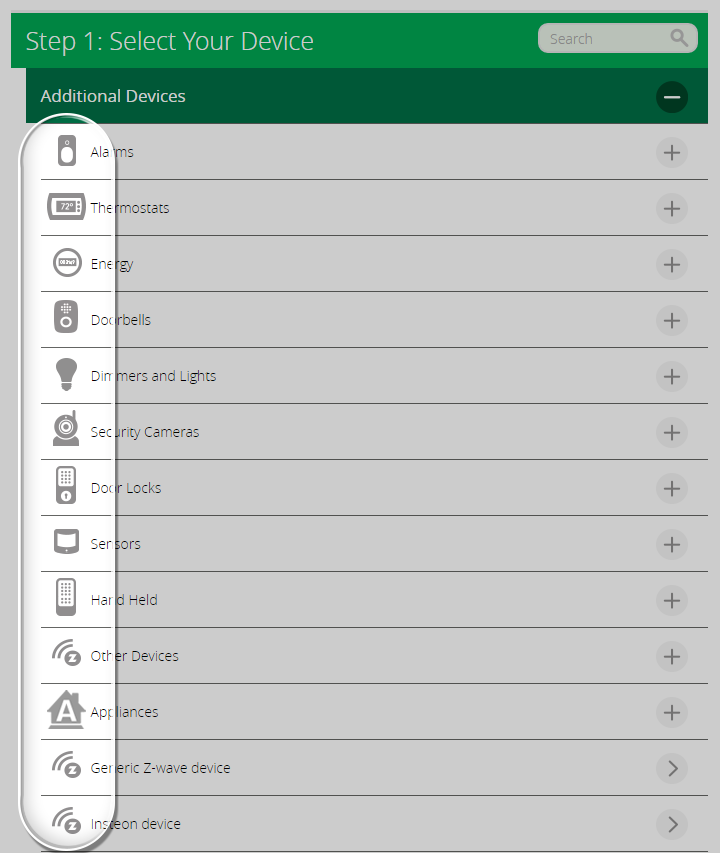Expand the Doorbells category plus button
This screenshot has width=720, height=853.
[x=672, y=320]
